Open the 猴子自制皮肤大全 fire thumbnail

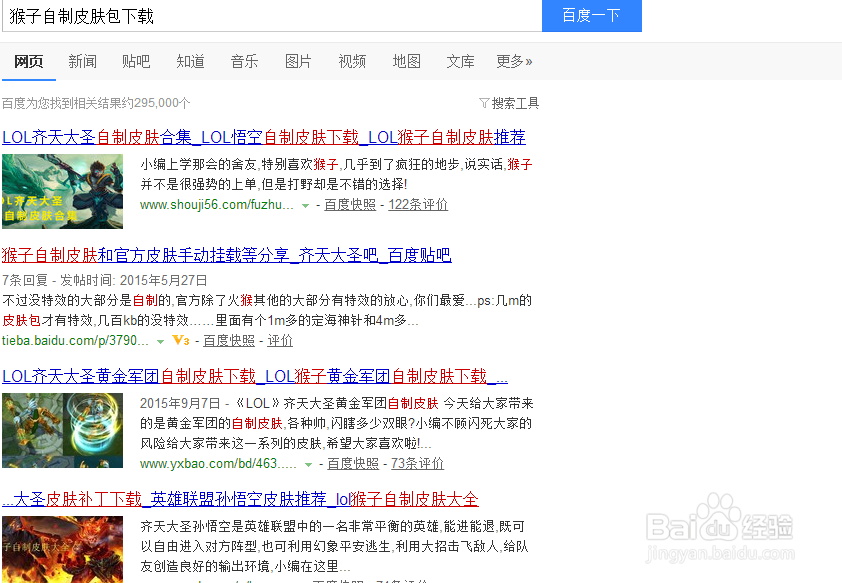[62, 550]
